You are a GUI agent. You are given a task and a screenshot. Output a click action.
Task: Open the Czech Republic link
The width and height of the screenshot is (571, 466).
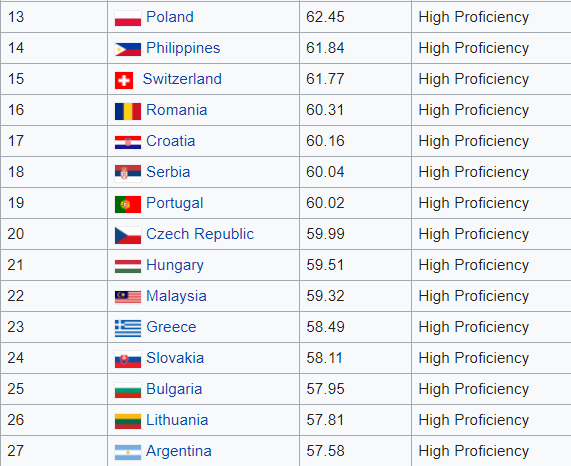200,234
